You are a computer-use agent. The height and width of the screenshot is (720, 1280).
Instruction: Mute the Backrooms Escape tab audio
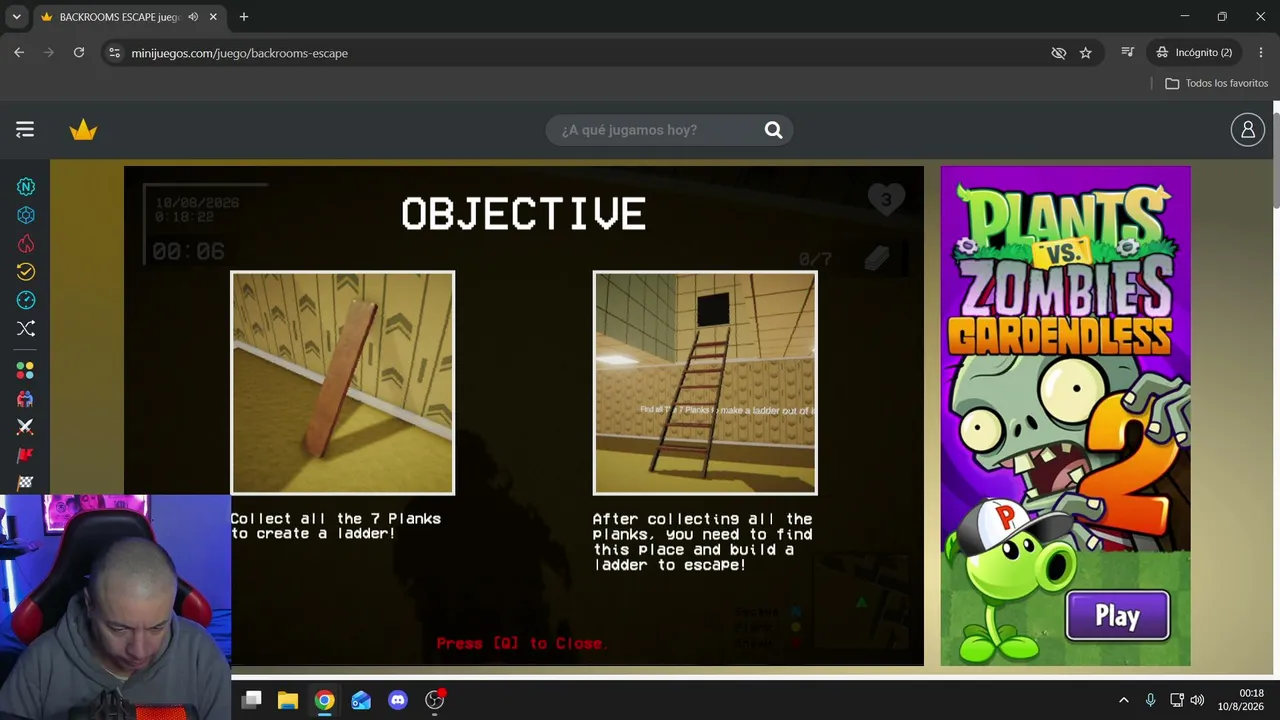193,17
